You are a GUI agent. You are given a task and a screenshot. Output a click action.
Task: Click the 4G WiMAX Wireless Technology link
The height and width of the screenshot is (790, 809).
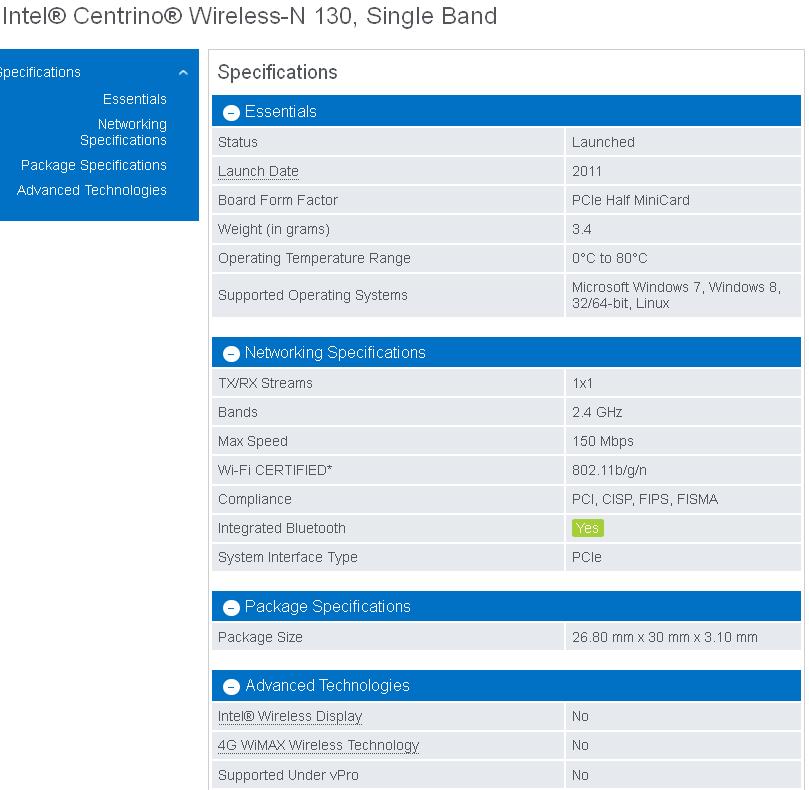(x=318, y=745)
